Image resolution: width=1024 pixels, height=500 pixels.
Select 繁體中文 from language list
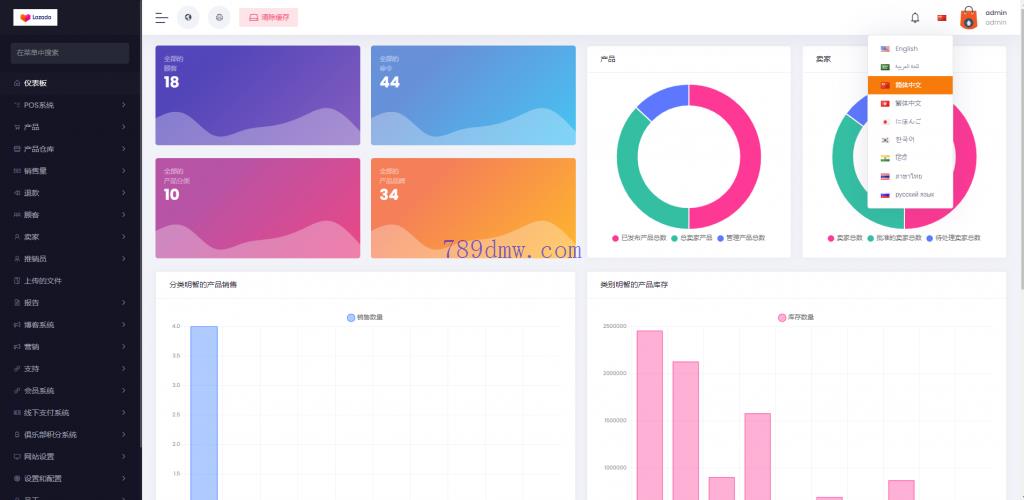[908, 103]
